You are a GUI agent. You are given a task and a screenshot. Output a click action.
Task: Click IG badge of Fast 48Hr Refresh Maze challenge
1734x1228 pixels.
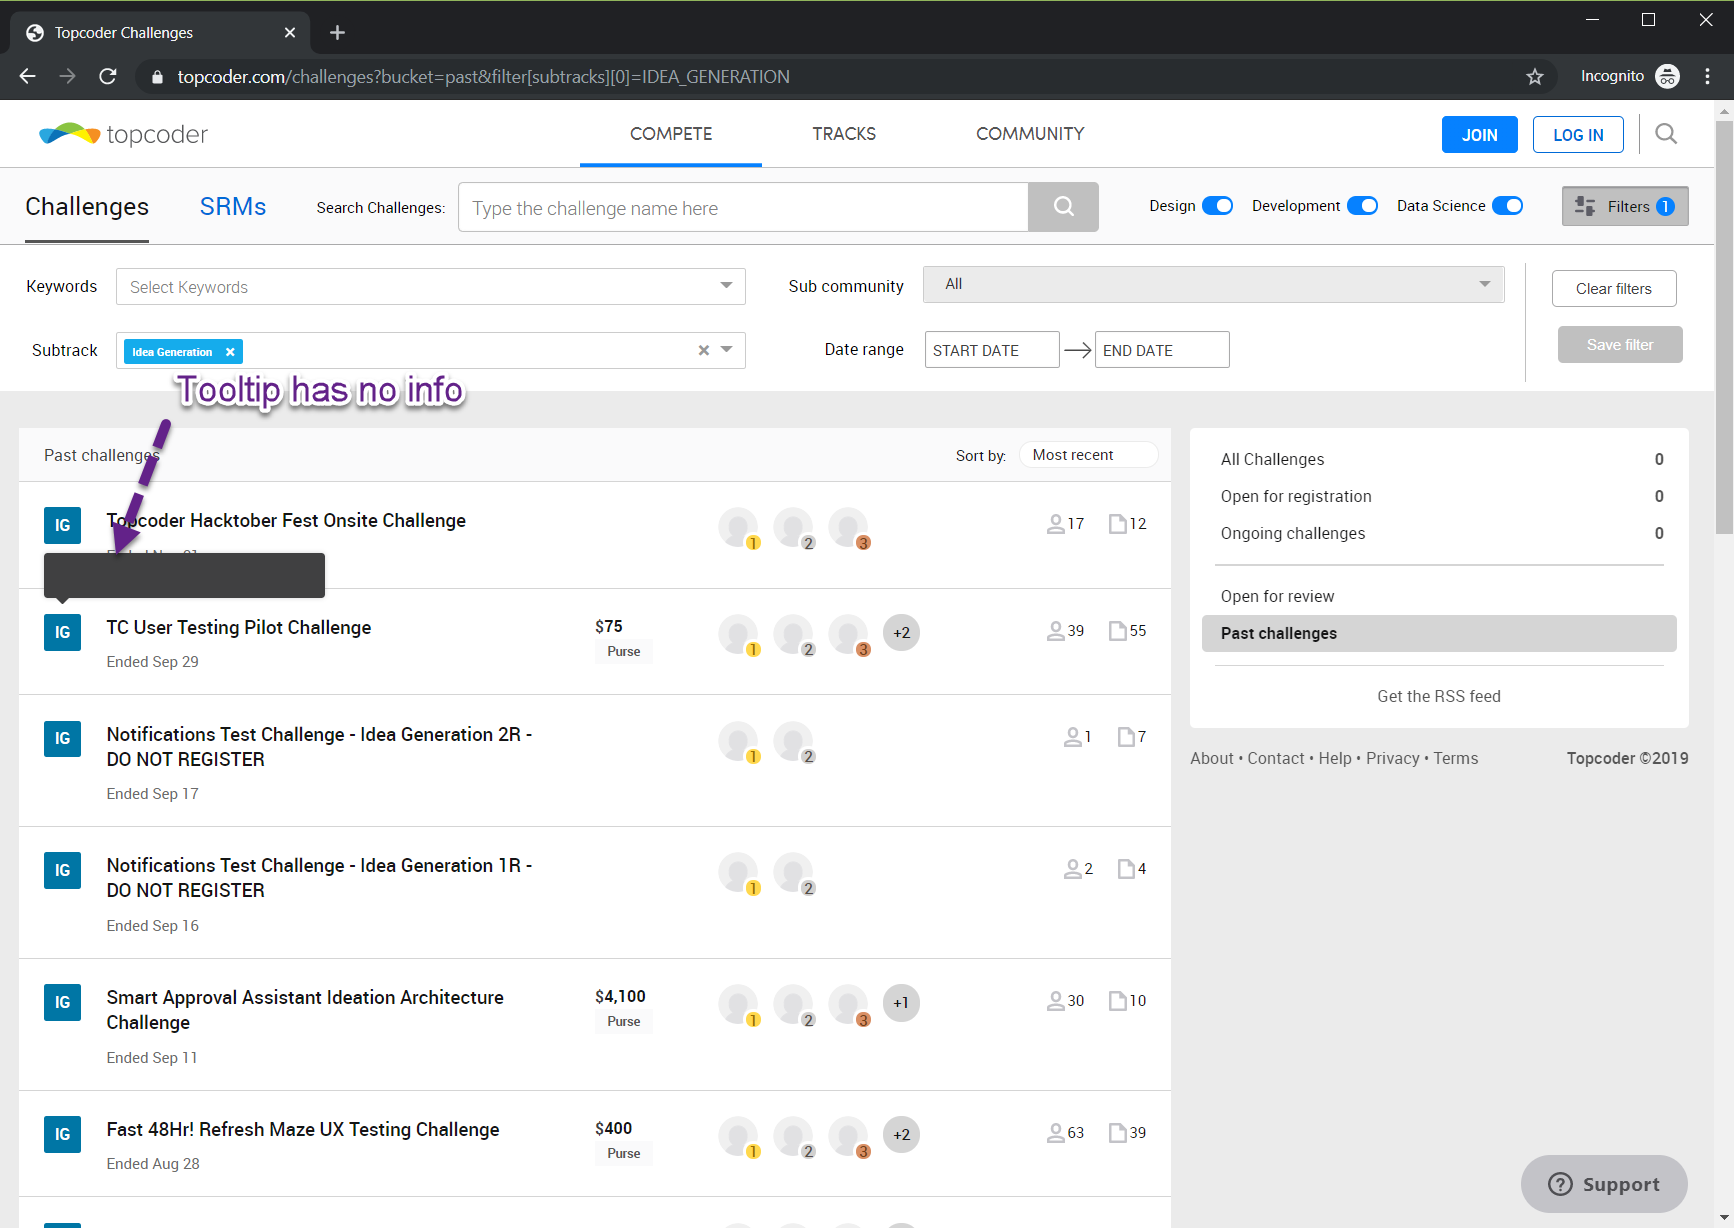(62, 1134)
